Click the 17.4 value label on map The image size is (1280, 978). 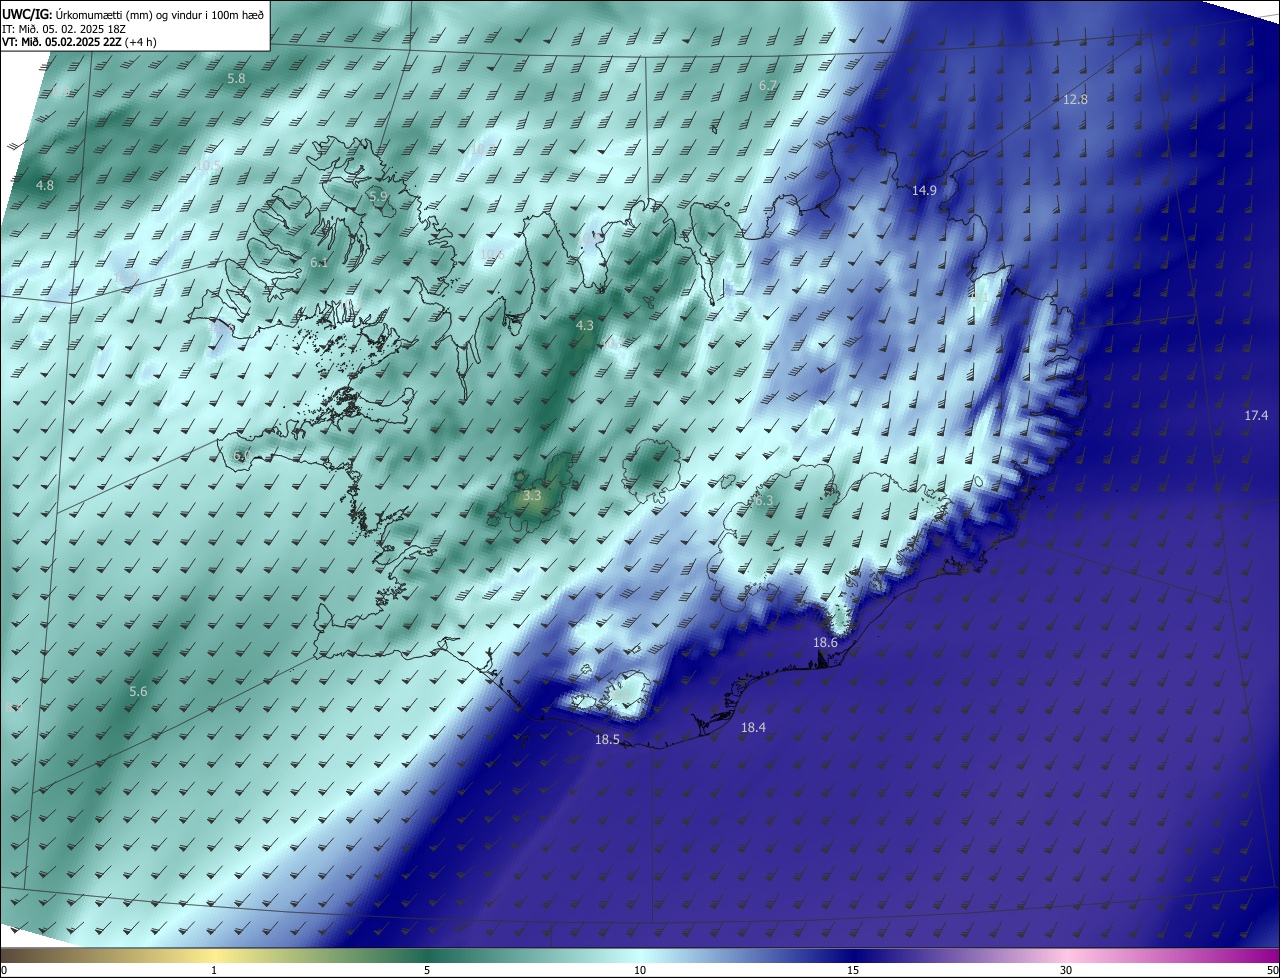click(x=1256, y=415)
